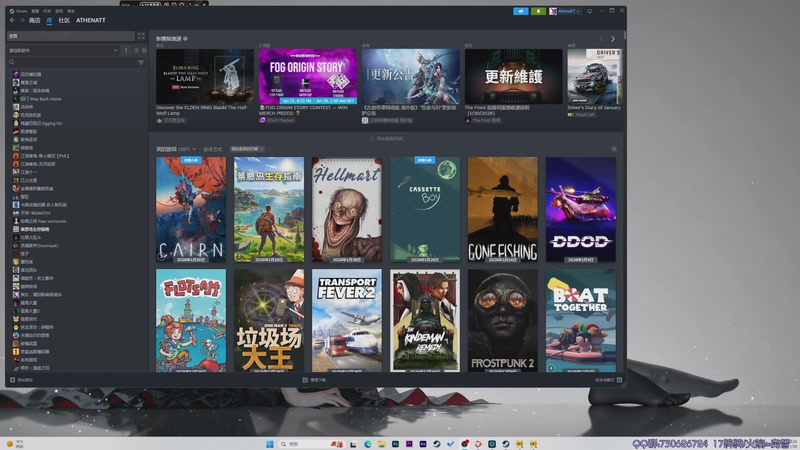
Task: Open the Transport Fever 2 game cover
Action: tap(347, 320)
